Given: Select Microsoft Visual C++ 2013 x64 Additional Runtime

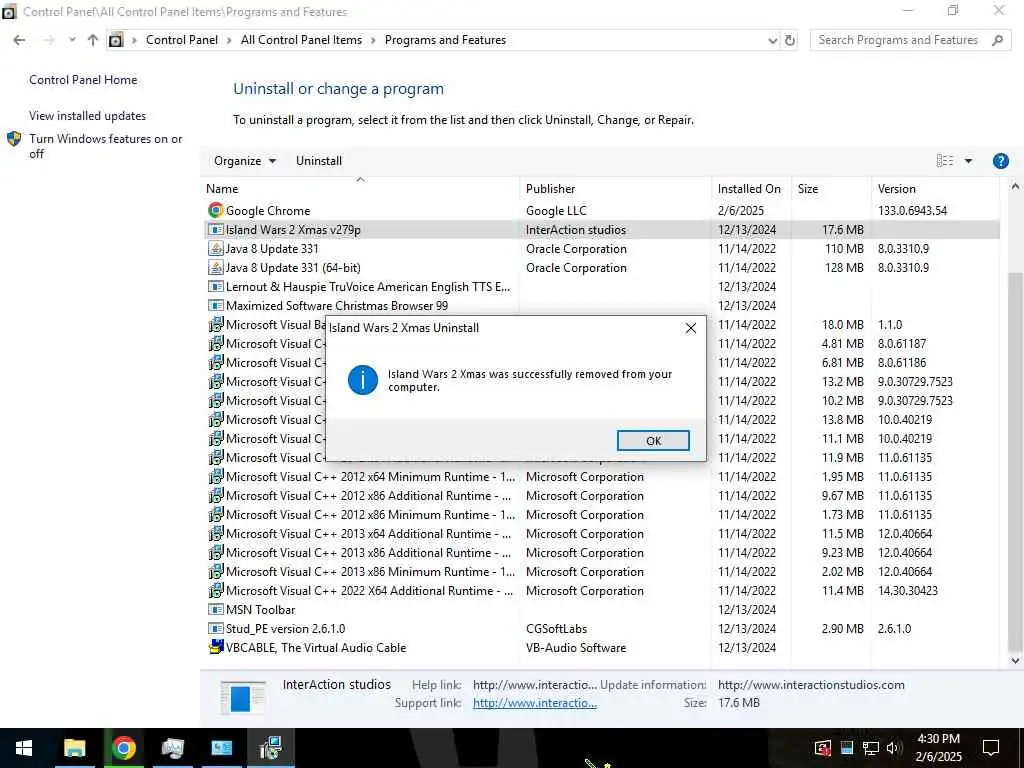Looking at the screenshot, I should pos(601,534).
